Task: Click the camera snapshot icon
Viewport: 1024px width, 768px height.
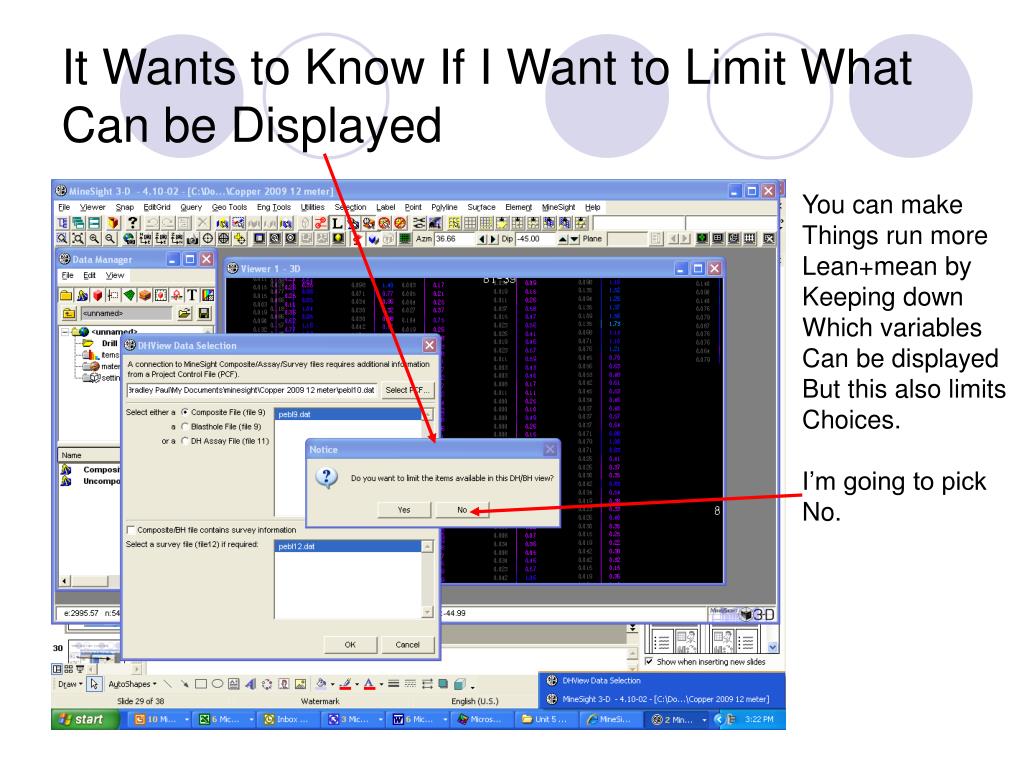Action: (x=192, y=238)
